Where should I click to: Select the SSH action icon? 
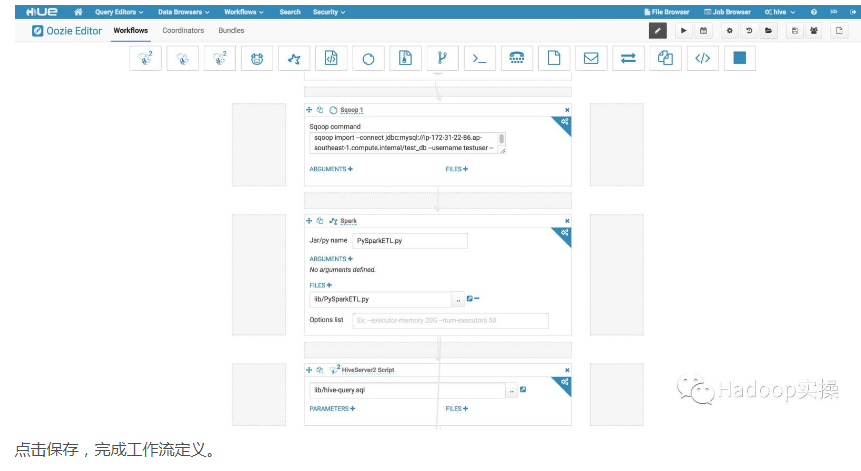pyautogui.click(x=517, y=58)
